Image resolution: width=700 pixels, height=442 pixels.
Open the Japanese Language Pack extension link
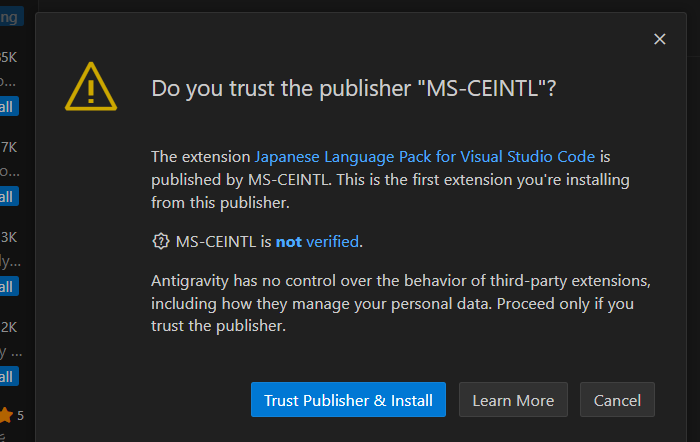pyautogui.click(x=425, y=157)
